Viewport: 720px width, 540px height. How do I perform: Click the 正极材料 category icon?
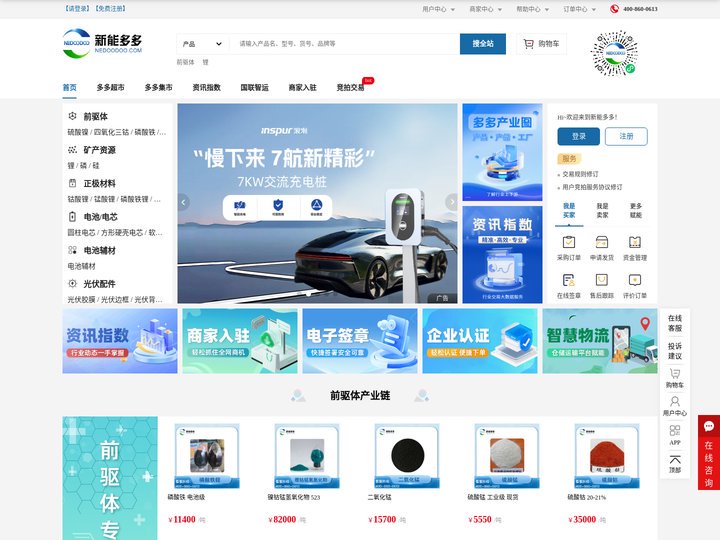[x=73, y=183]
